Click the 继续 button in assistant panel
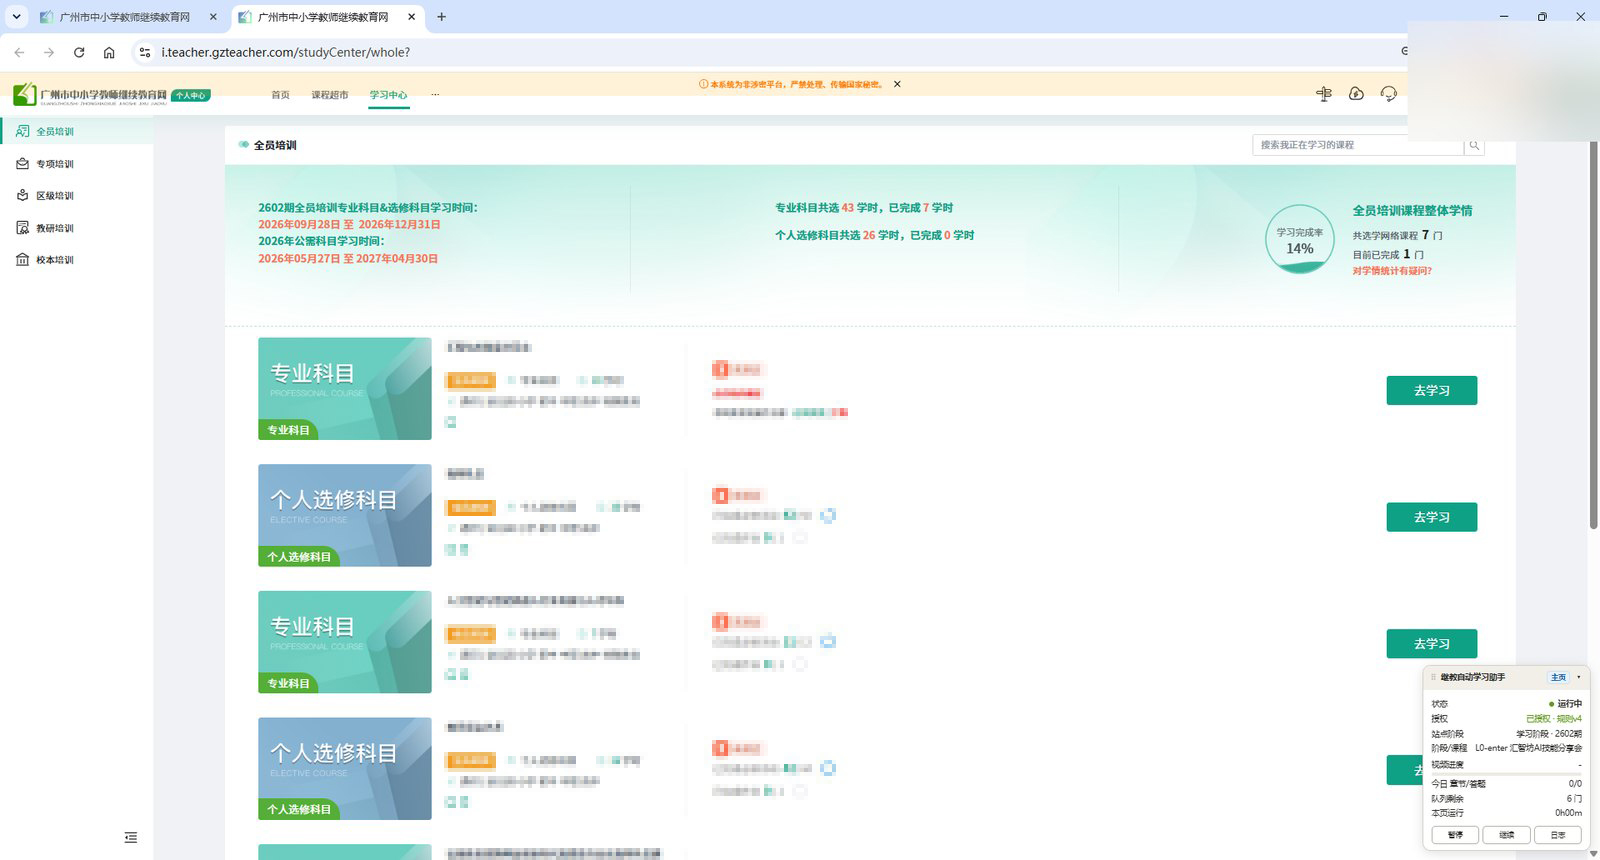This screenshot has width=1600, height=860. [x=1507, y=835]
